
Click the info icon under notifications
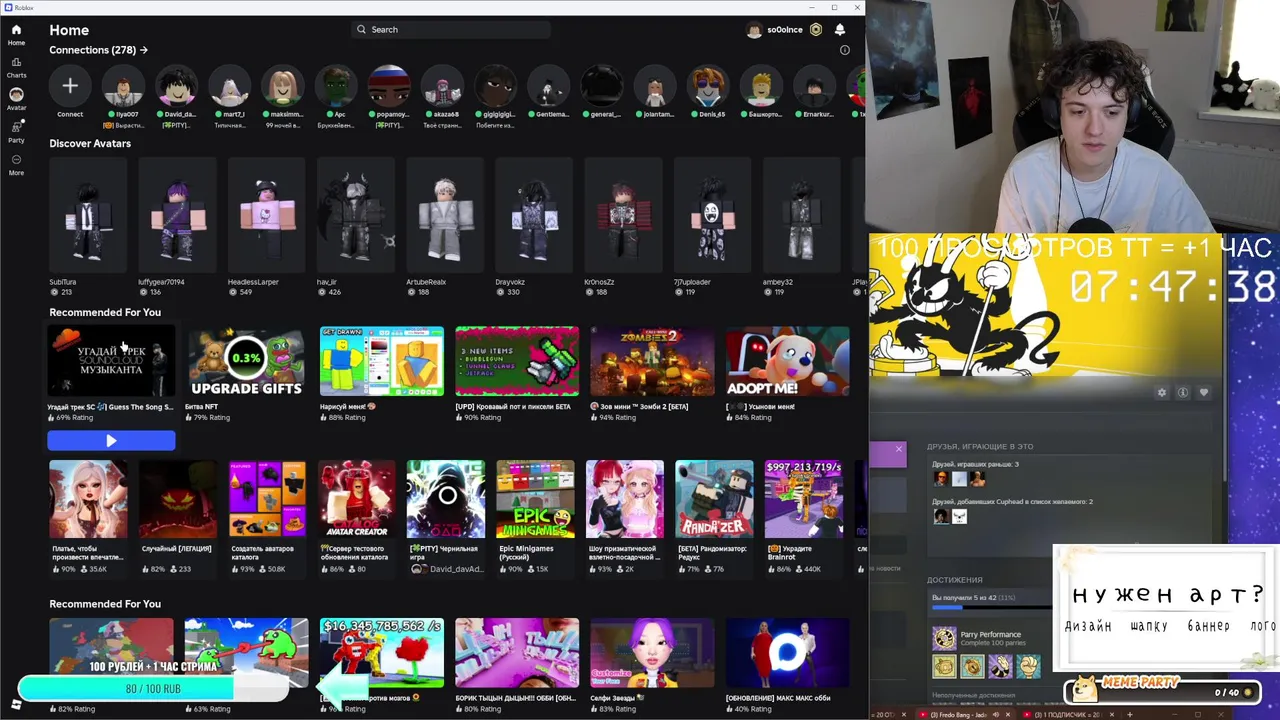pos(844,50)
